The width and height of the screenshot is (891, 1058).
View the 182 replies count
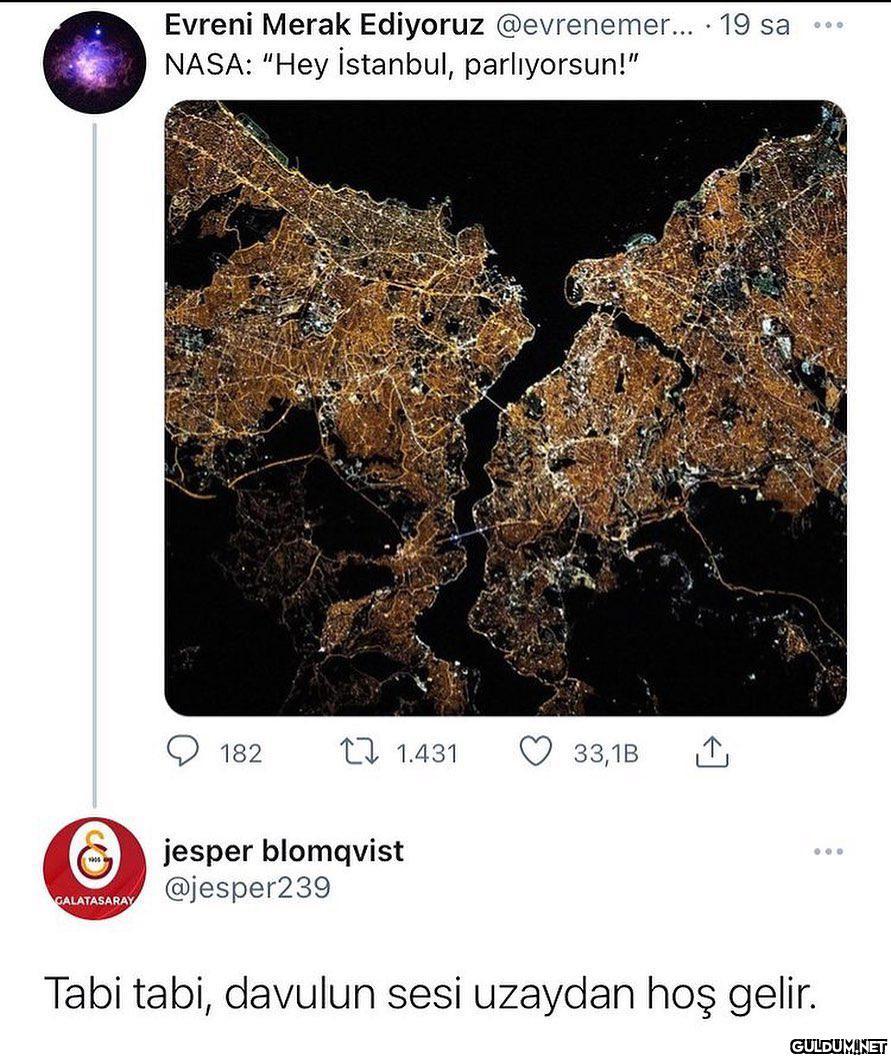[x=241, y=753]
